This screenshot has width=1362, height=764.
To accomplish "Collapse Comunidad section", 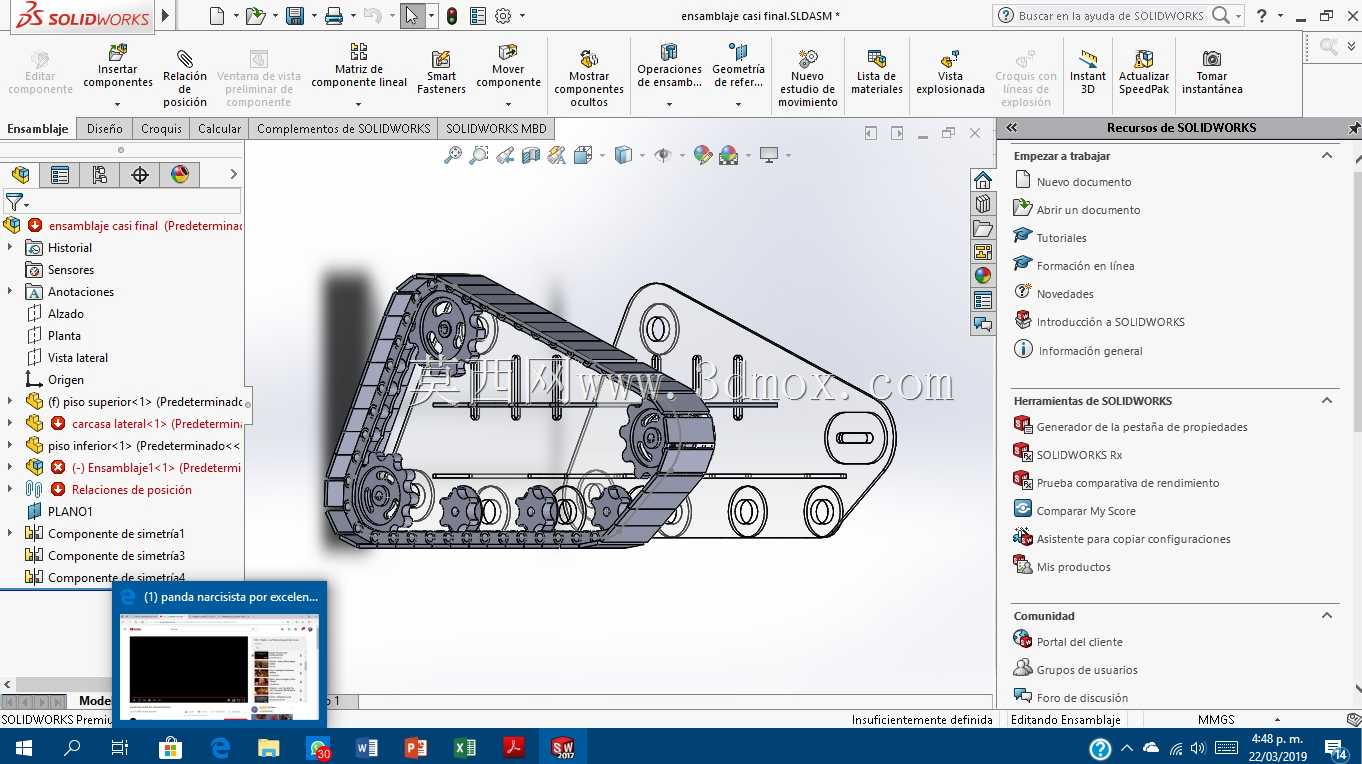I will click(1327, 615).
